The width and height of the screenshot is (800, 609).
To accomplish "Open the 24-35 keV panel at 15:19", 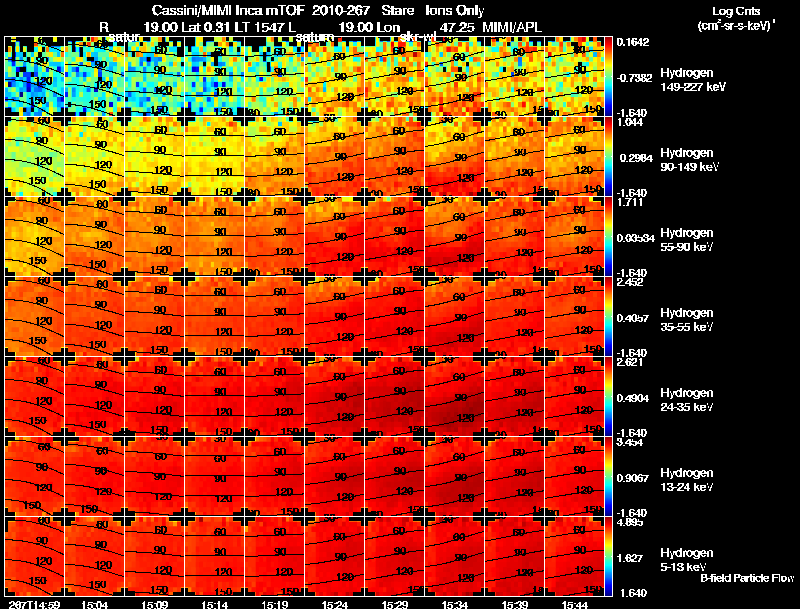I will pos(274,397).
